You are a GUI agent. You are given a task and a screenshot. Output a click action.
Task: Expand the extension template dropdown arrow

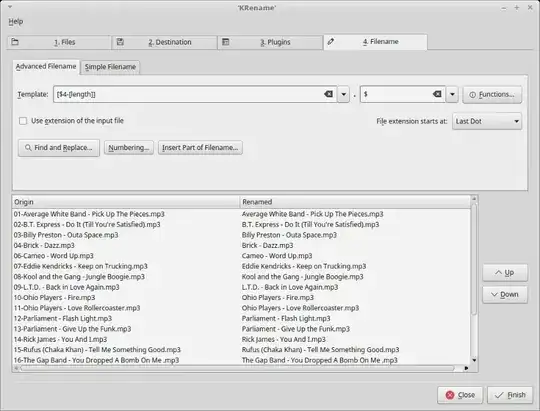click(x=452, y=94)
